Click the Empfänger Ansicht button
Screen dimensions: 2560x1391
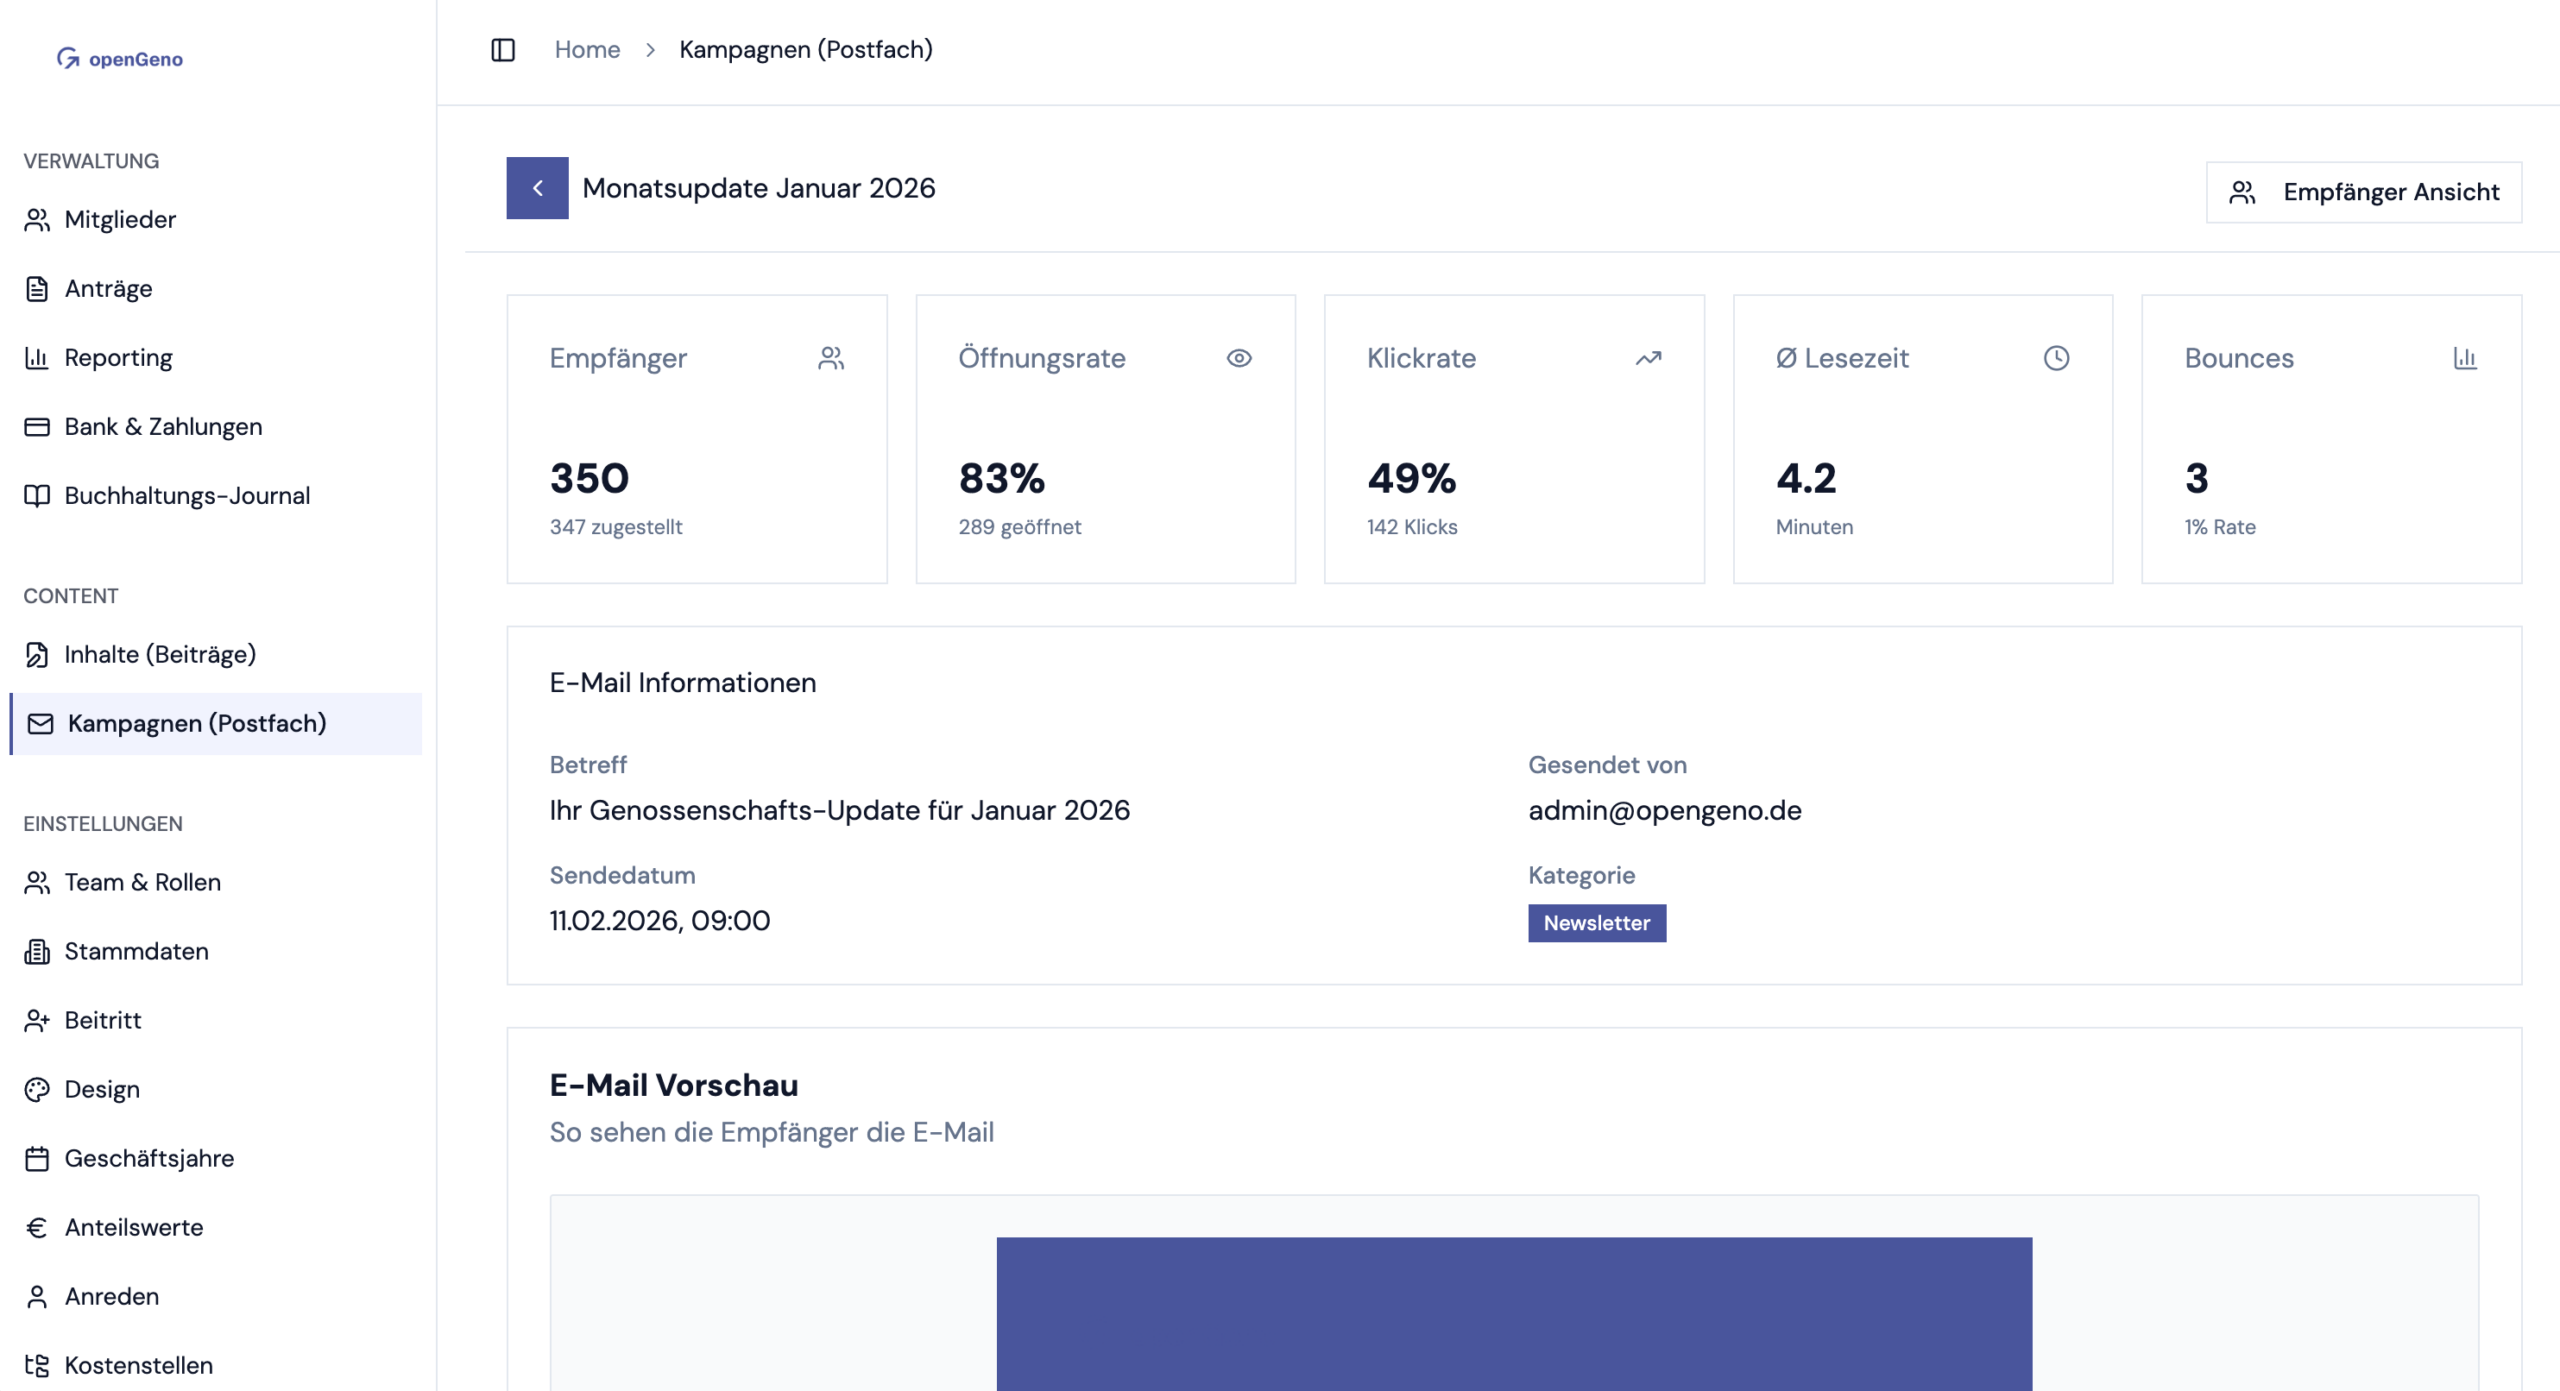pos(2363,192)
